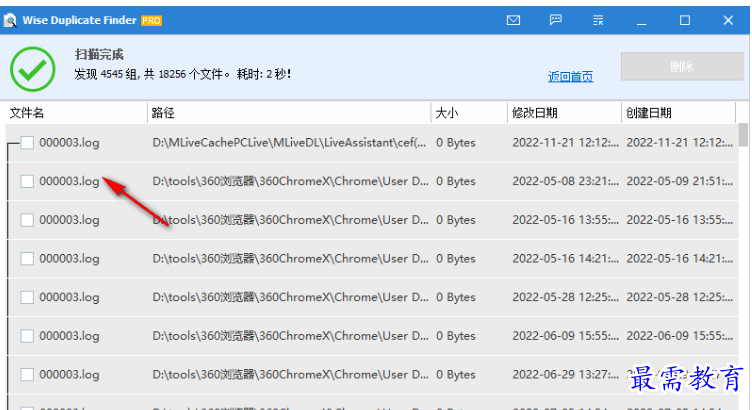Select 0 Bytes size in 2022-06-09 row
Image resolution: width=752 pixels, height=410 pixels.
click(x=456, y=336)
